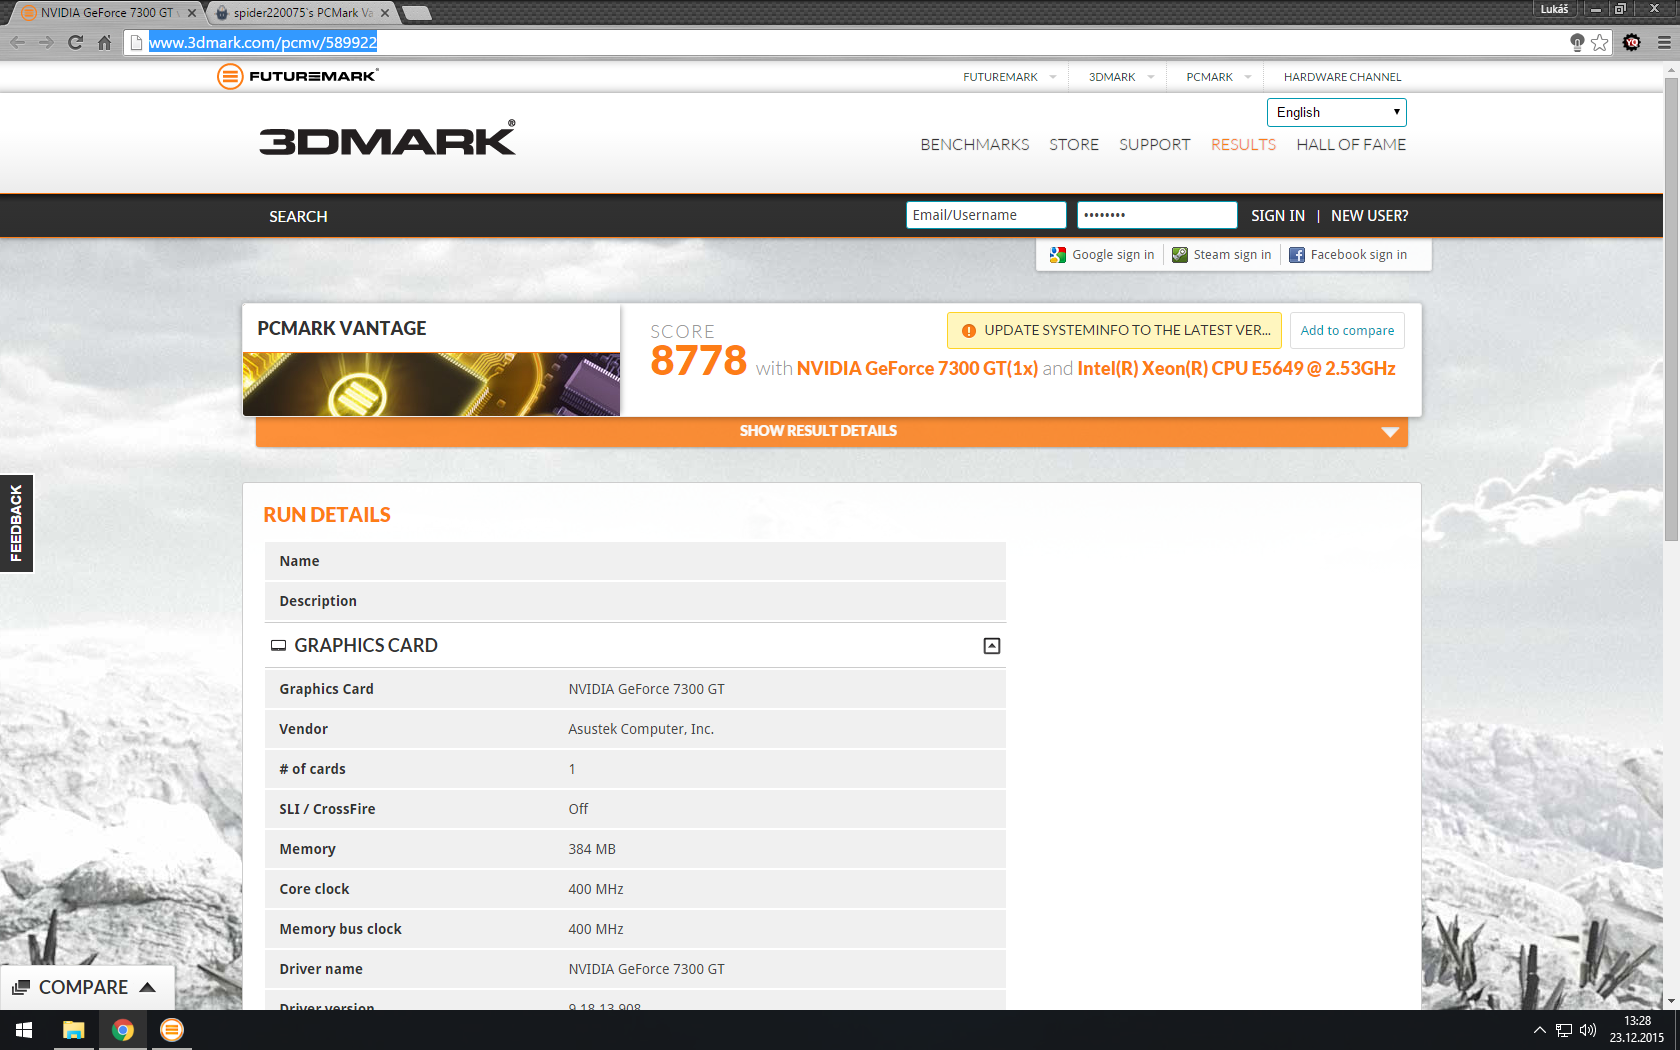Open the English language dropdown
Screen dimensions: 1680x1050
1336,112
